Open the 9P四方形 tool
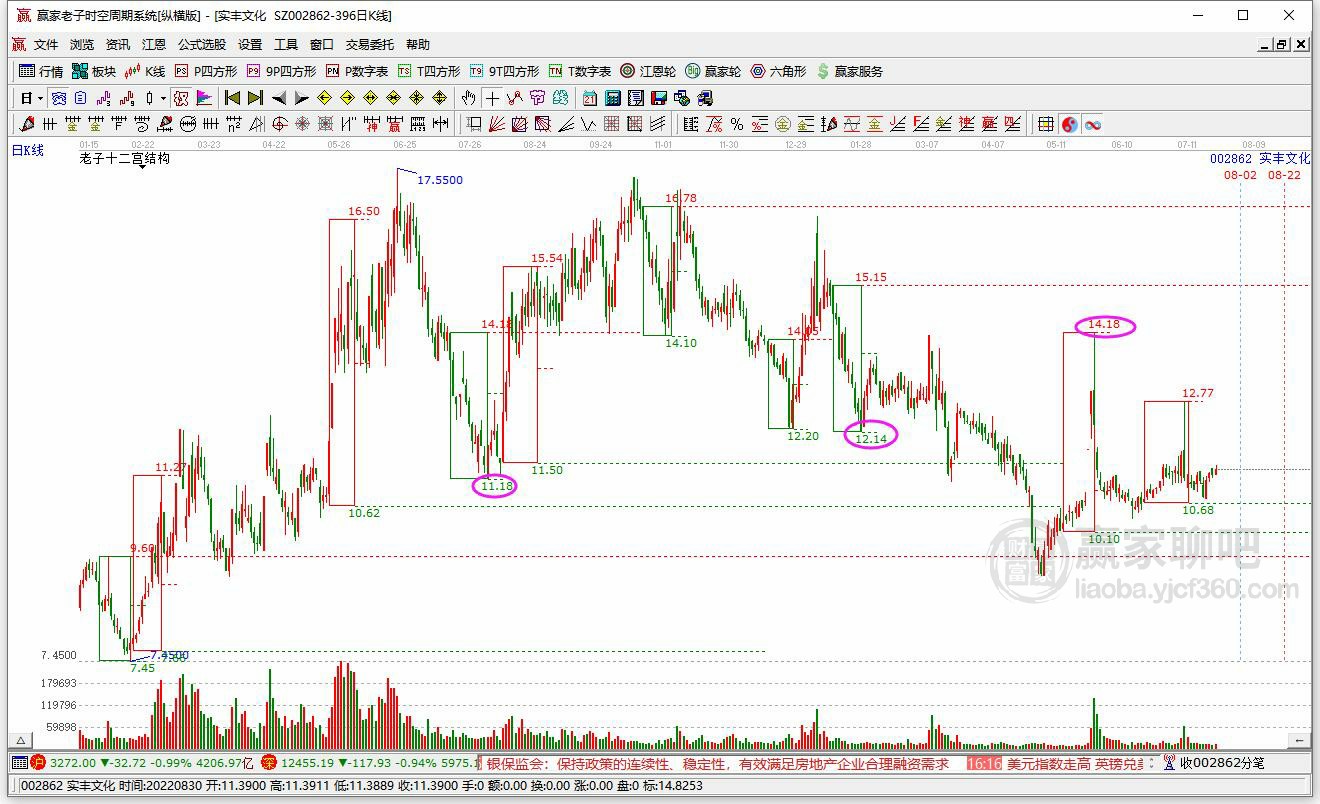 click(x=281, y=71)
